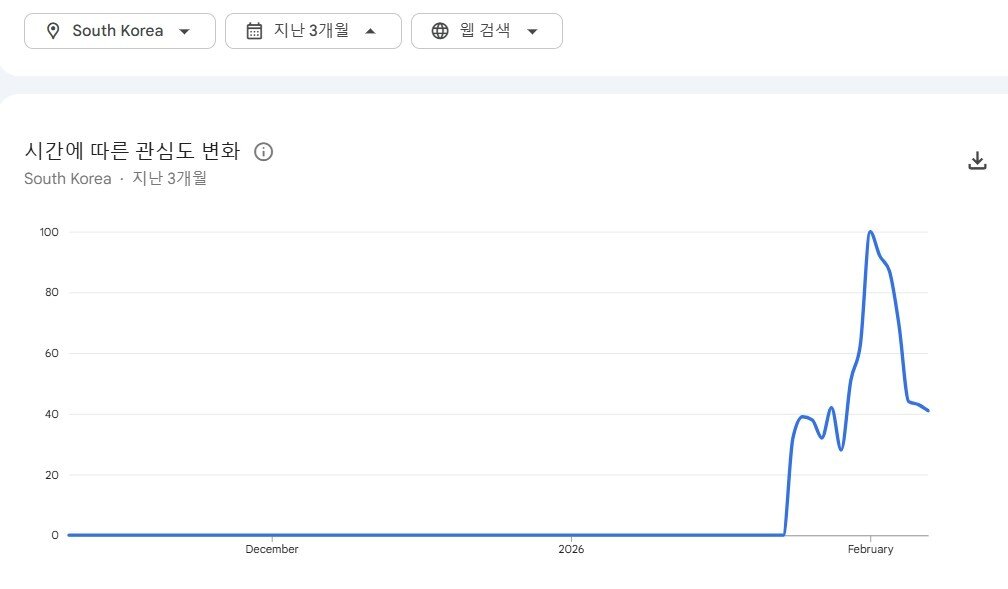The width and height of the screenshot is (1008, 589).
Task: Collapse the 지난 3개월 time range caret
Action: pyautogui.click(x=370, y=31)
